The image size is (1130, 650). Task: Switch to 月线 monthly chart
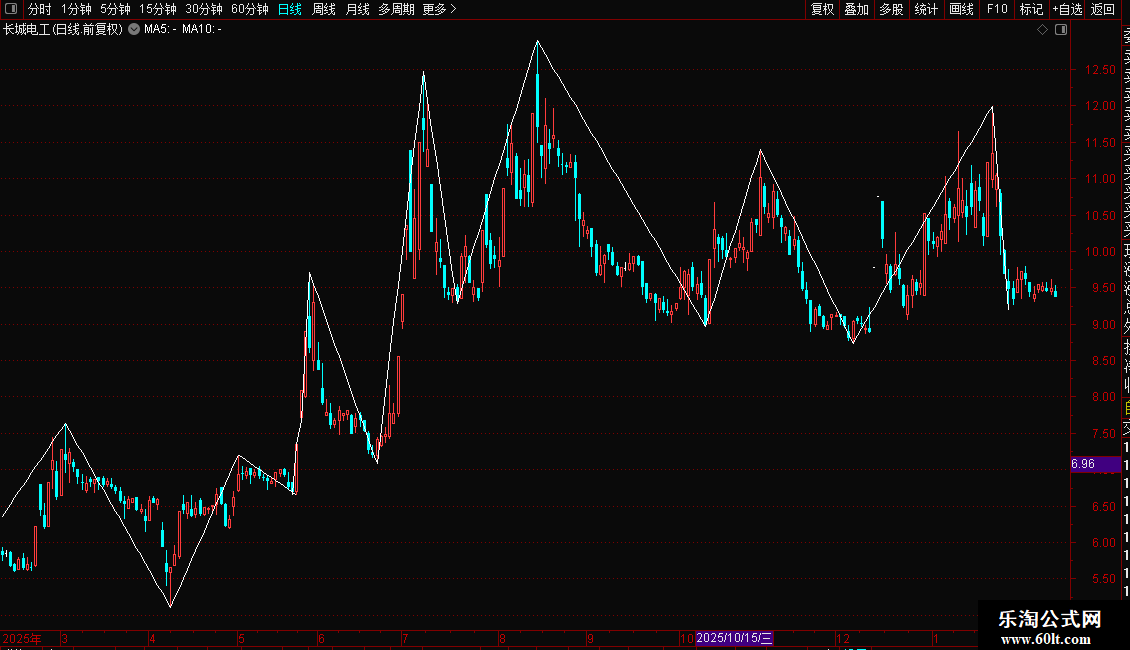[357, 9]
